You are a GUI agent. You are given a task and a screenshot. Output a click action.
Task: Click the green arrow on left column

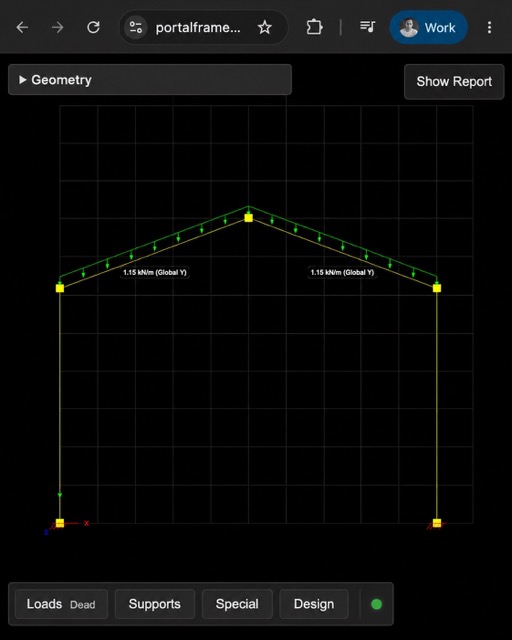[x=60, y=495]
